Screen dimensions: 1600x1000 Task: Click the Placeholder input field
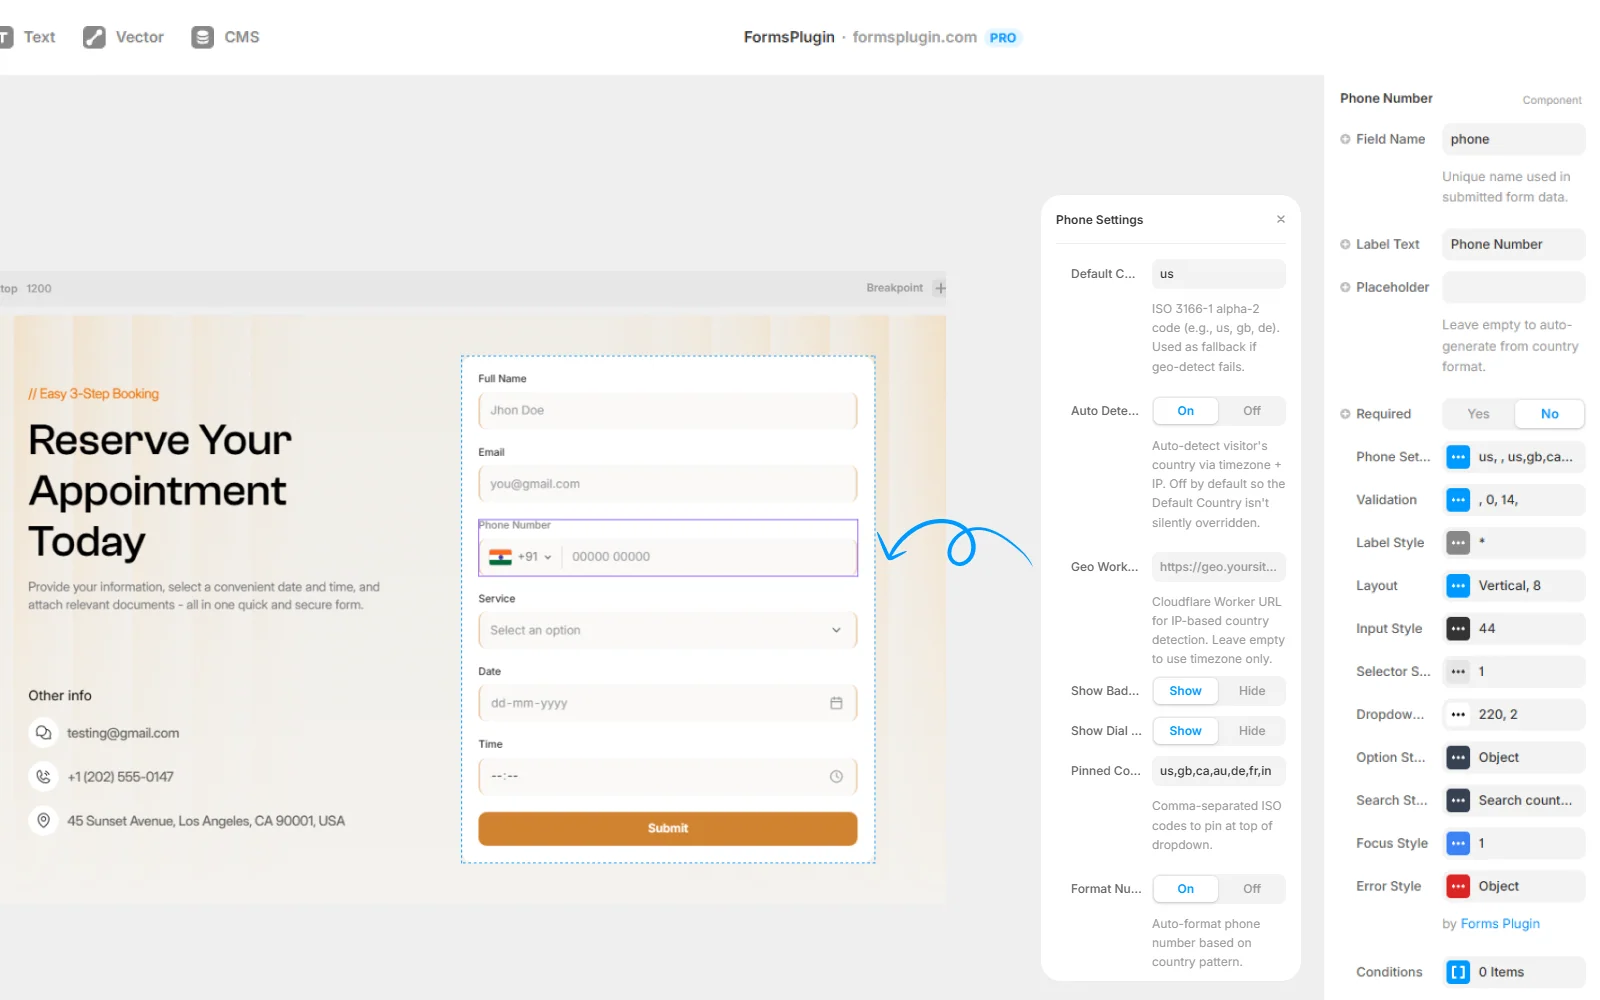click(x=1512, y=287)
